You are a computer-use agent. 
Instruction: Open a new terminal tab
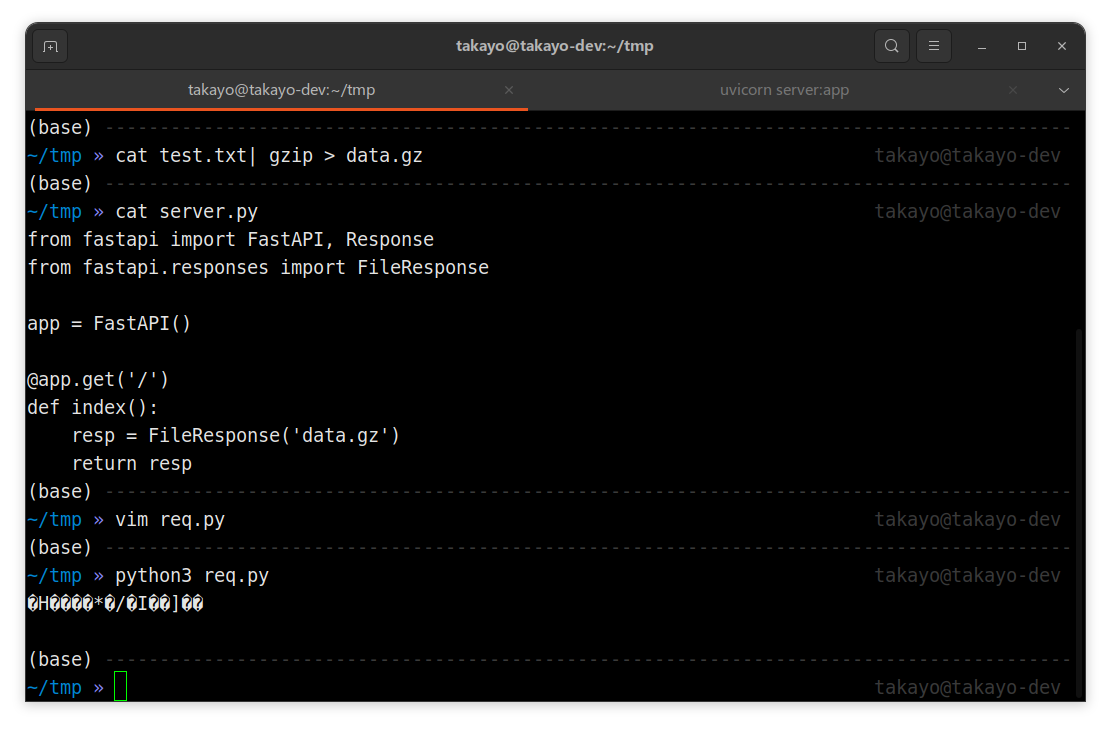51,46
